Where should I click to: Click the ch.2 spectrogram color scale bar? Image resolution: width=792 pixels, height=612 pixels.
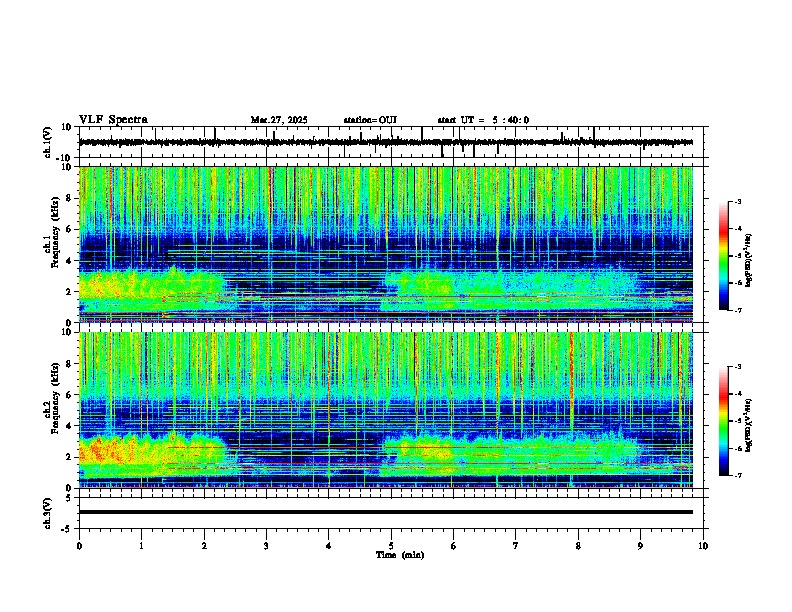(x=723, y=421)
